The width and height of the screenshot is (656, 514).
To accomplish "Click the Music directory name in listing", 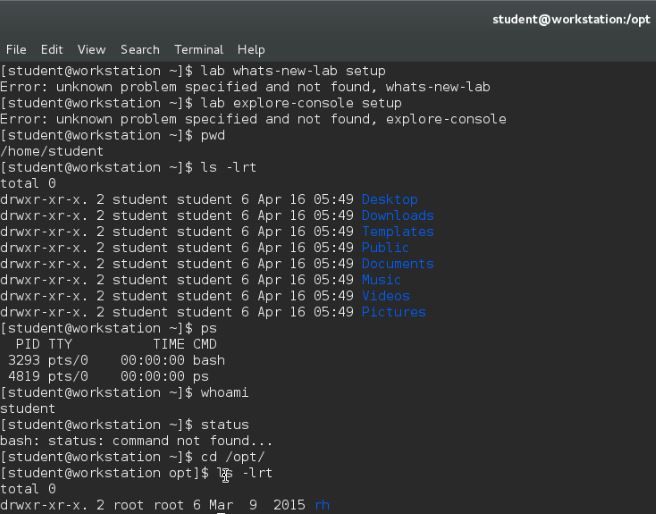I will click(381, 280).
